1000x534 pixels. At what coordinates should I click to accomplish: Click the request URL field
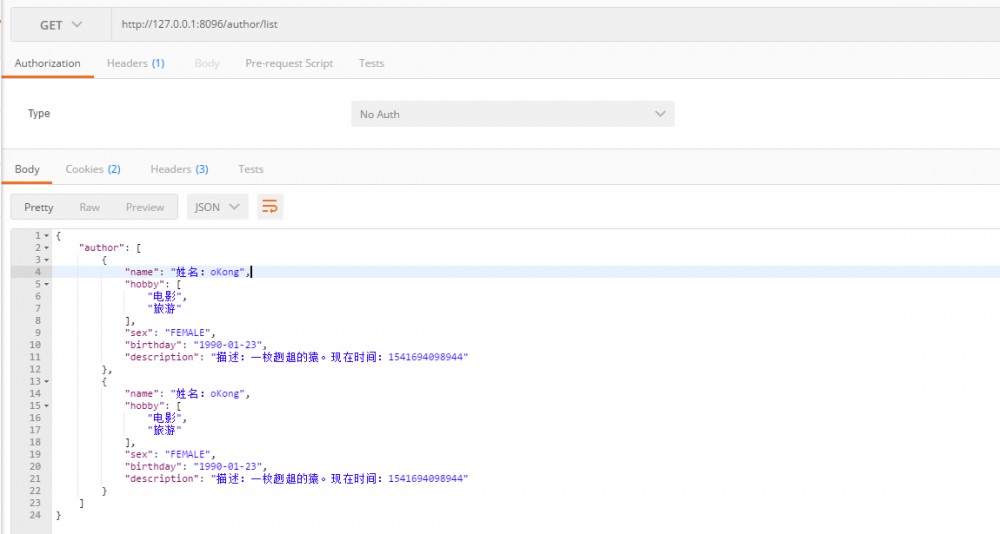tap(555, 25)
